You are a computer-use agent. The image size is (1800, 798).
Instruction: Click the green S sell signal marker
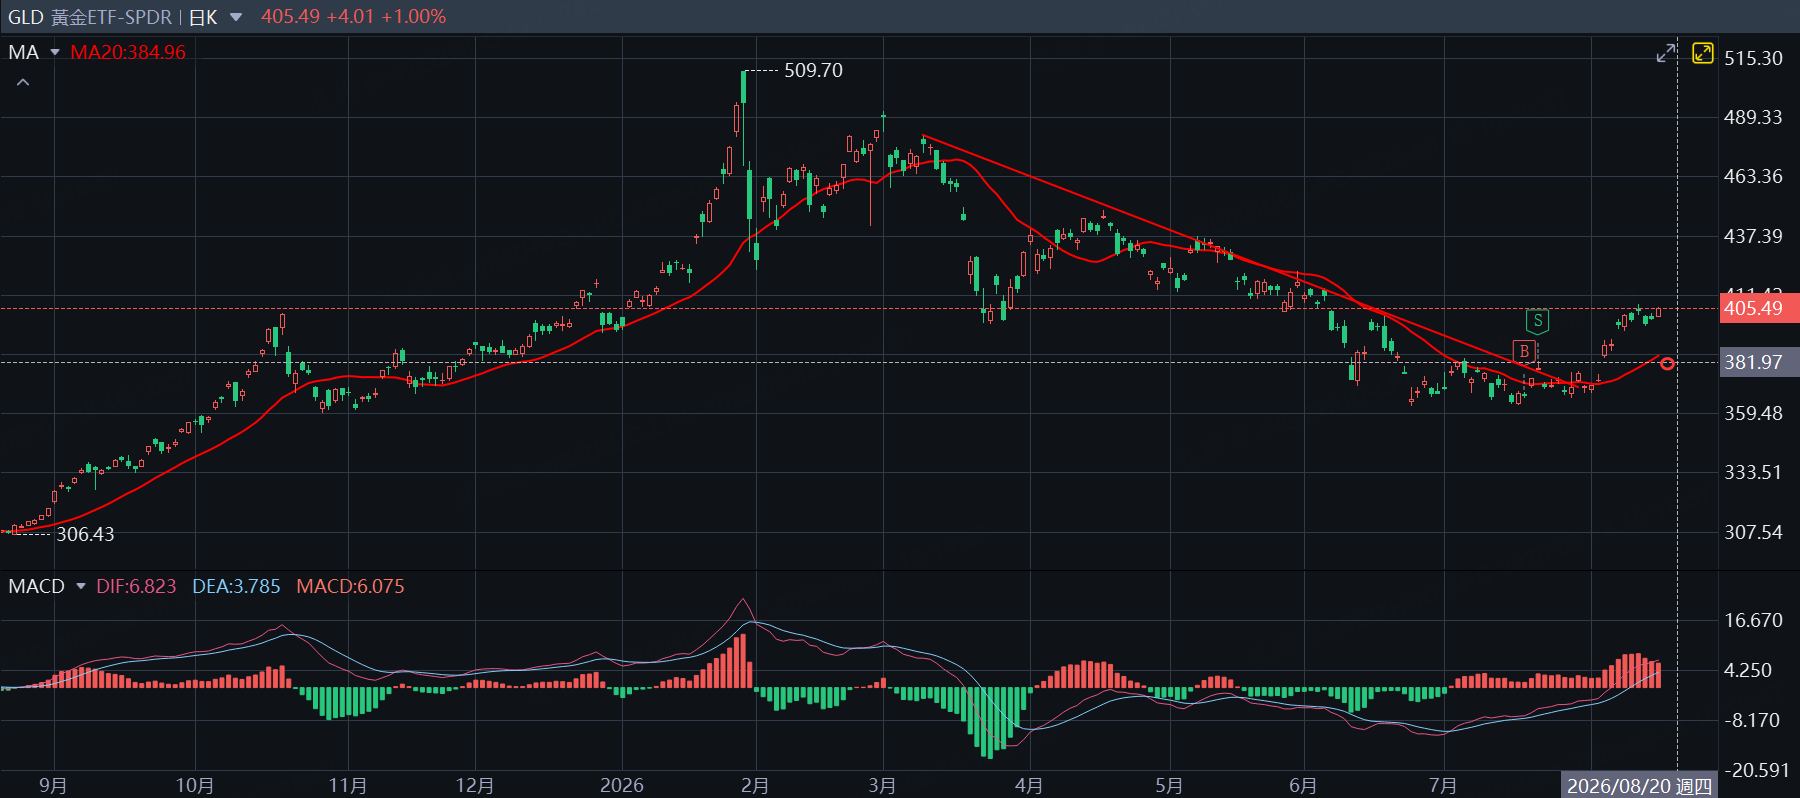pyautogui.click(x=1537, y=321)
